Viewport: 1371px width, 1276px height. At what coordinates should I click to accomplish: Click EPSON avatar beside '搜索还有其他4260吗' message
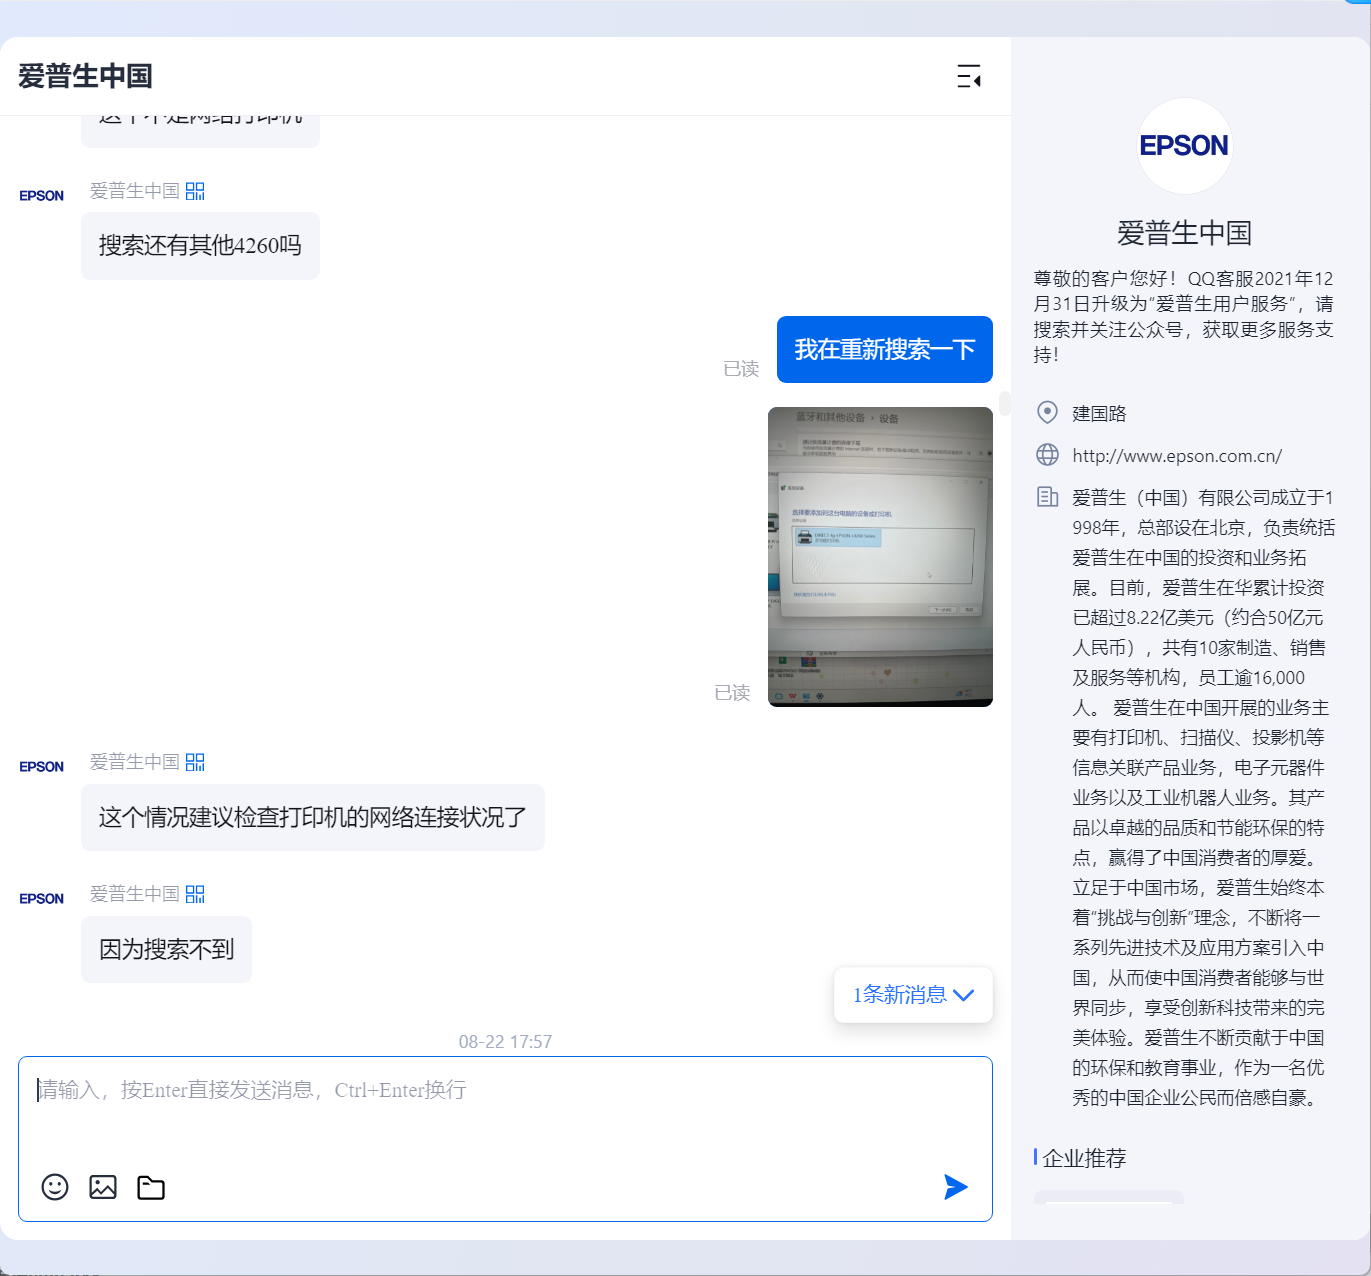(42, 196)
